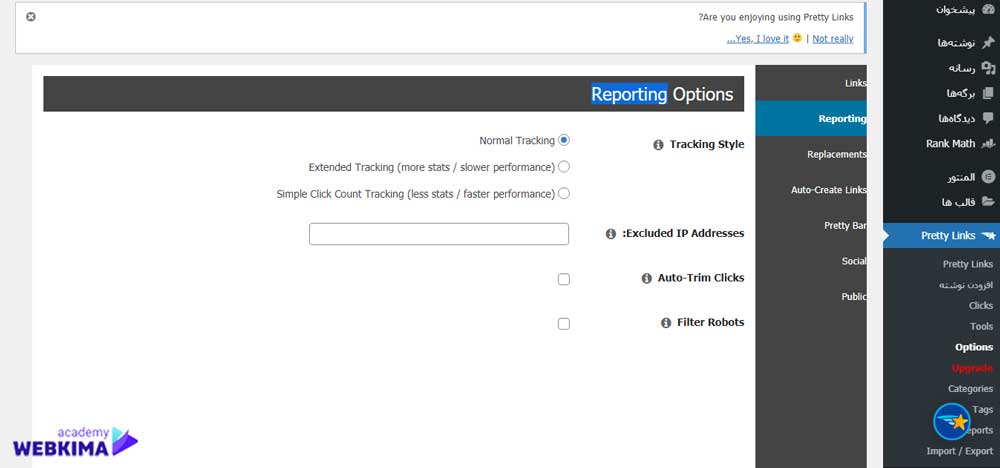This screenshot has height=468, width=1000.
Task: Open the Rank Math menu item
Action: tap(941, 144)
